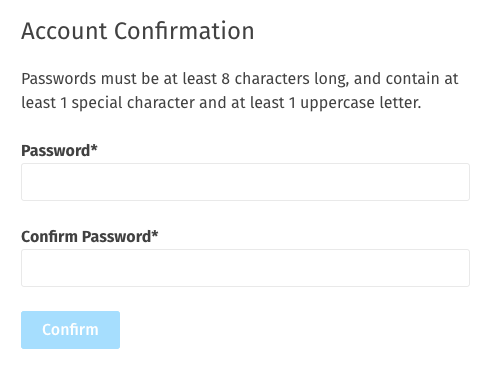Click the required asterisk beside Confirm Password
501x368 pixels.
click(x=155, y=234)
